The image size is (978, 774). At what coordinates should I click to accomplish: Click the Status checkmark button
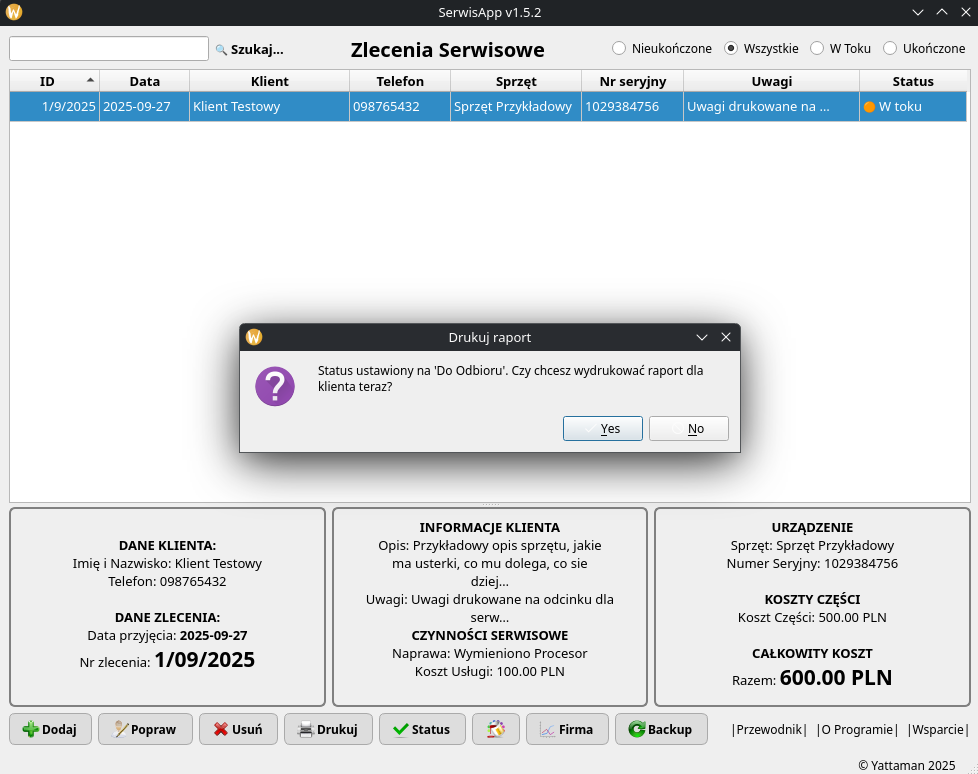tap(421, 729)
